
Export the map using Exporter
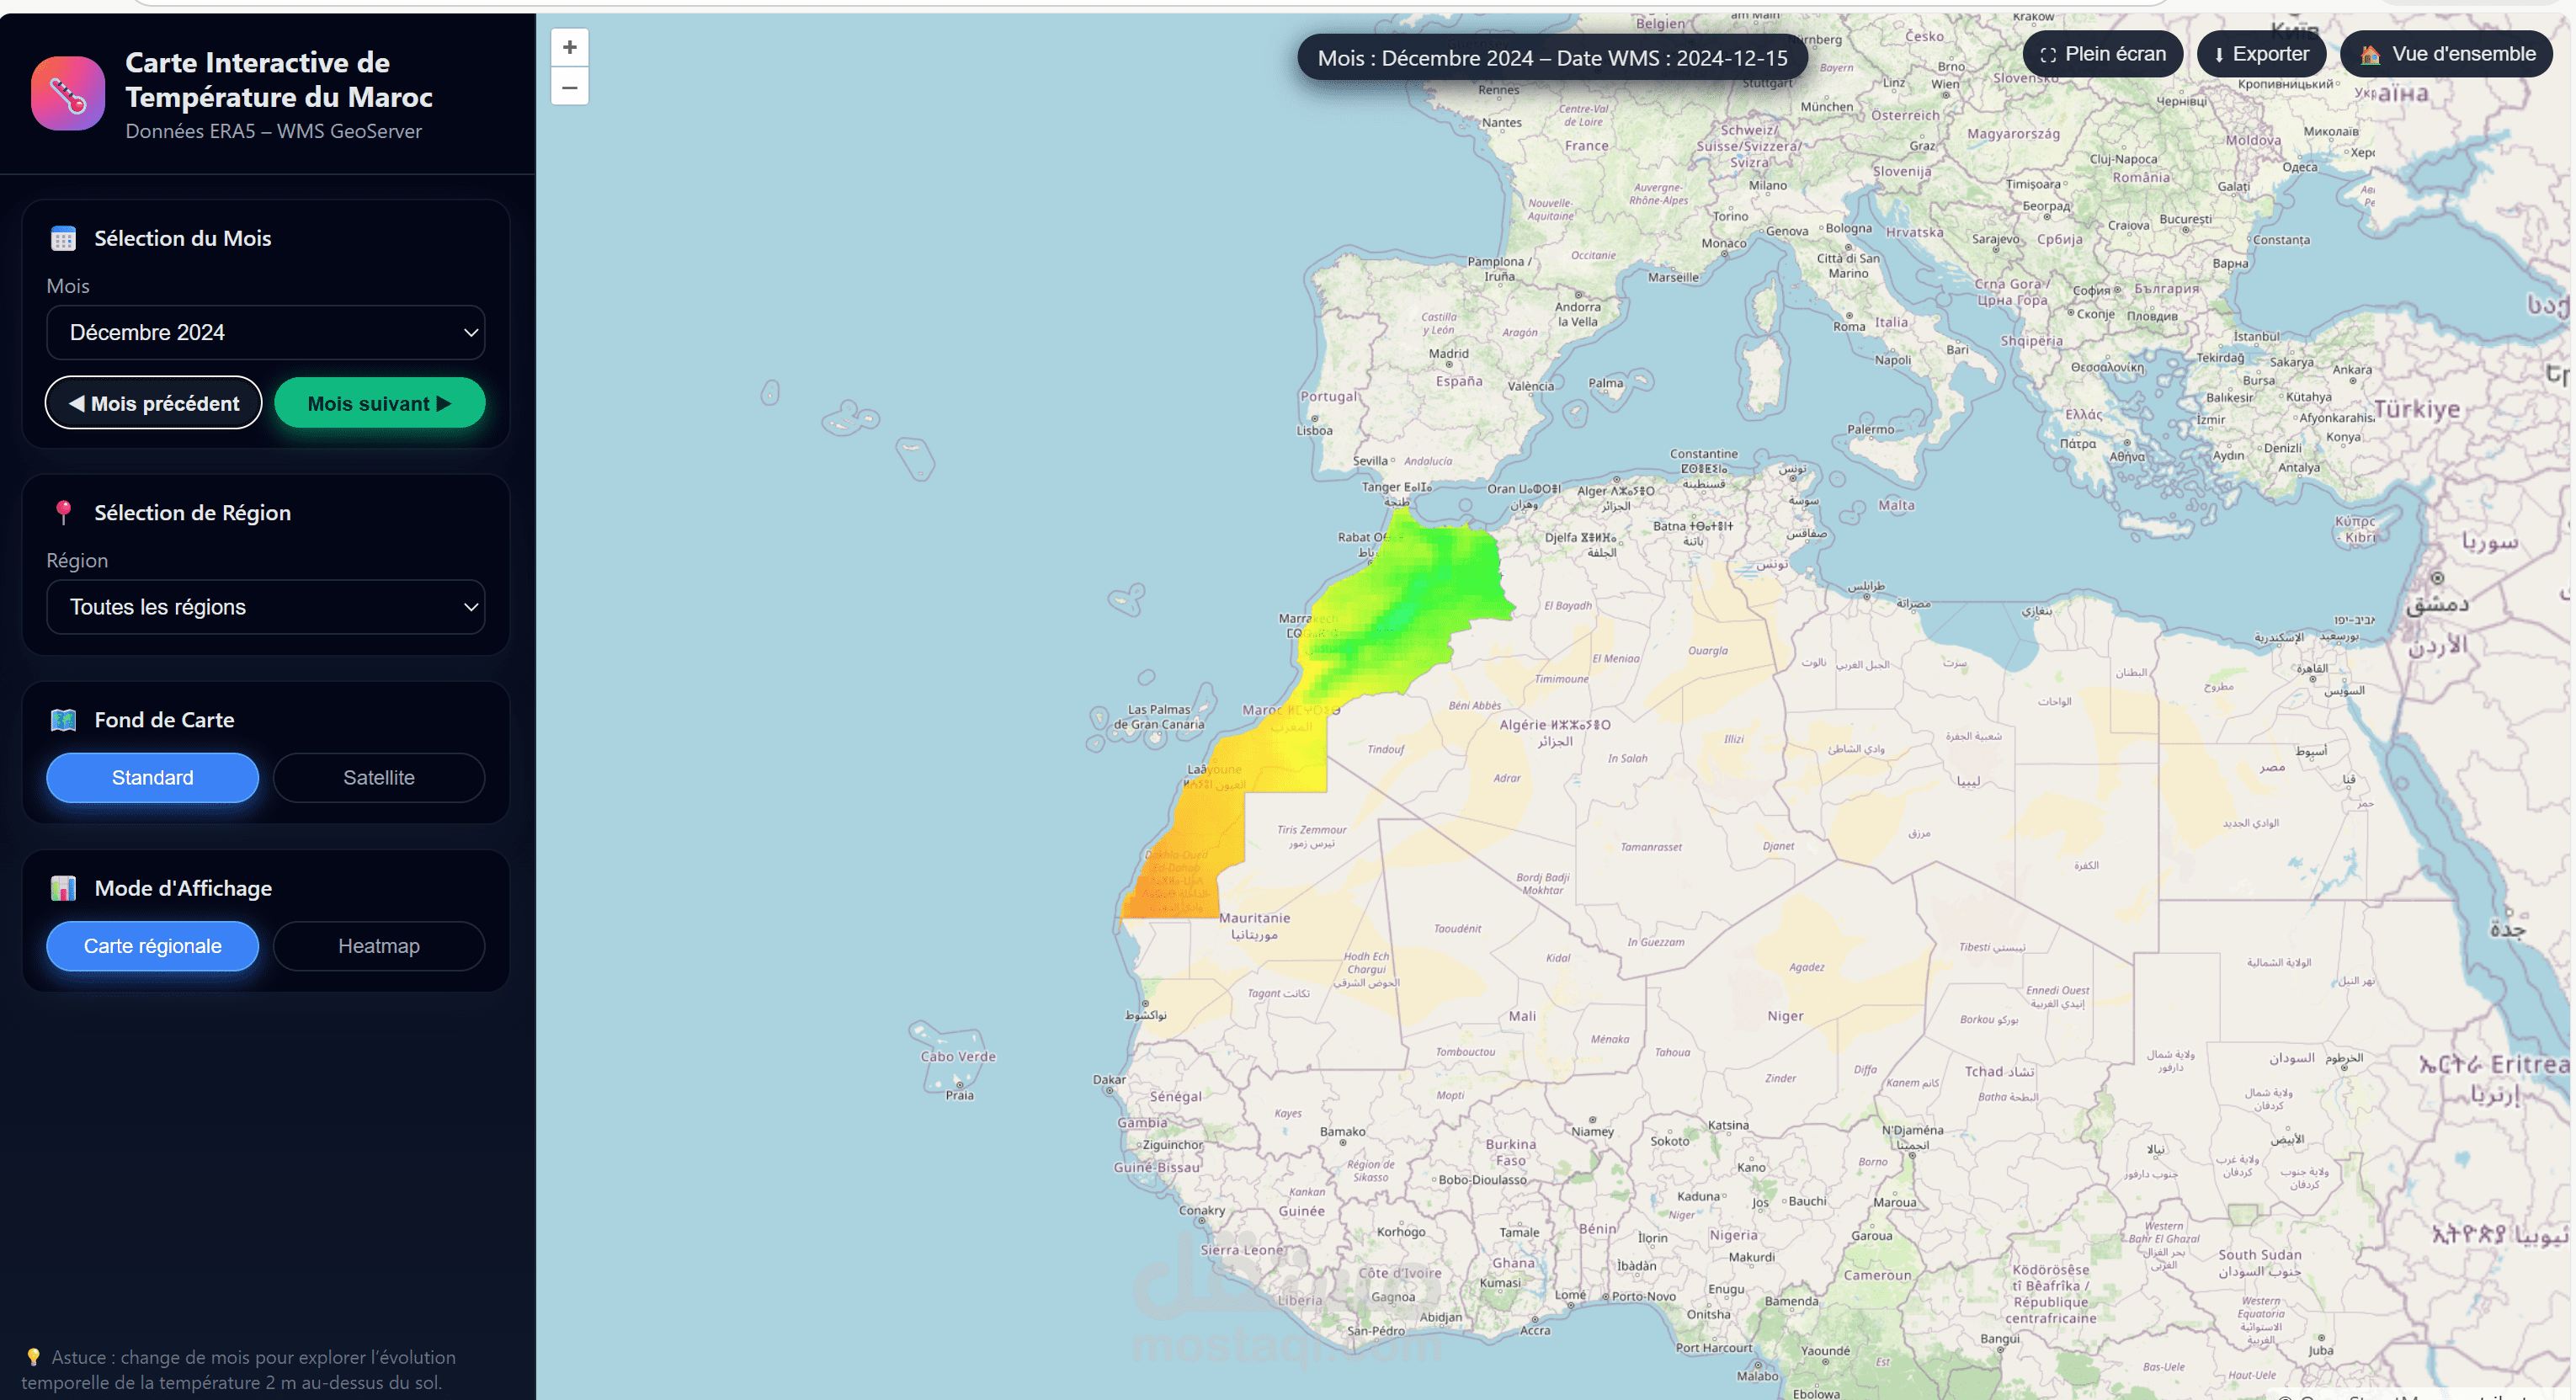click(2261, 54)
